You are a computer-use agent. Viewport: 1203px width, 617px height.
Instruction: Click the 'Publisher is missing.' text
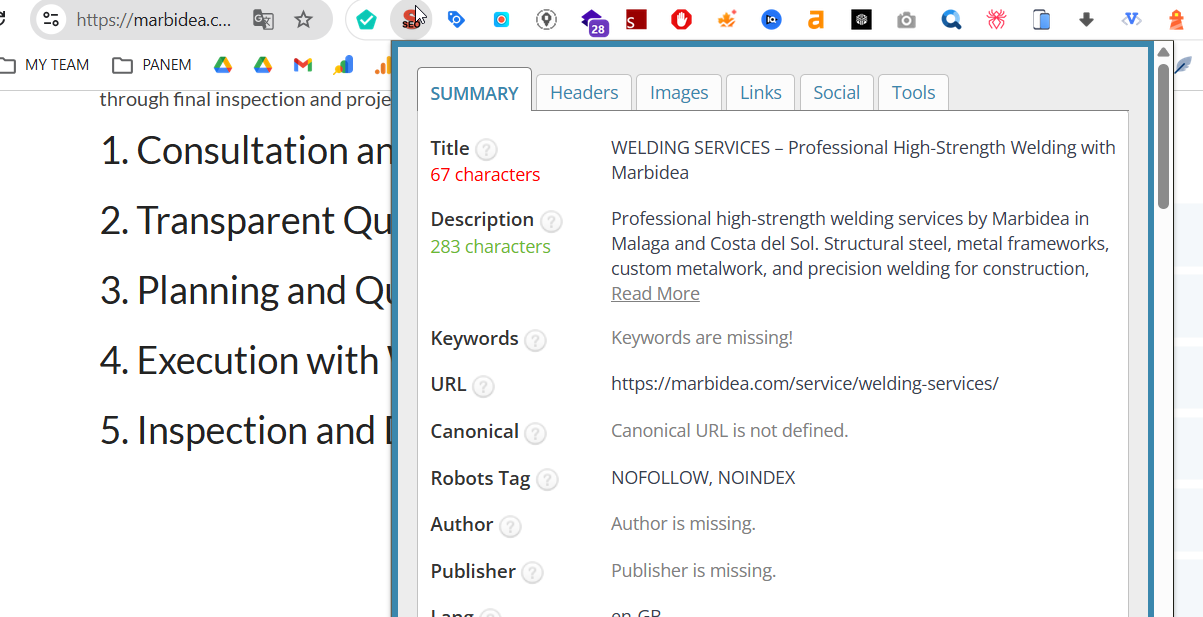(x=693, y=571)
